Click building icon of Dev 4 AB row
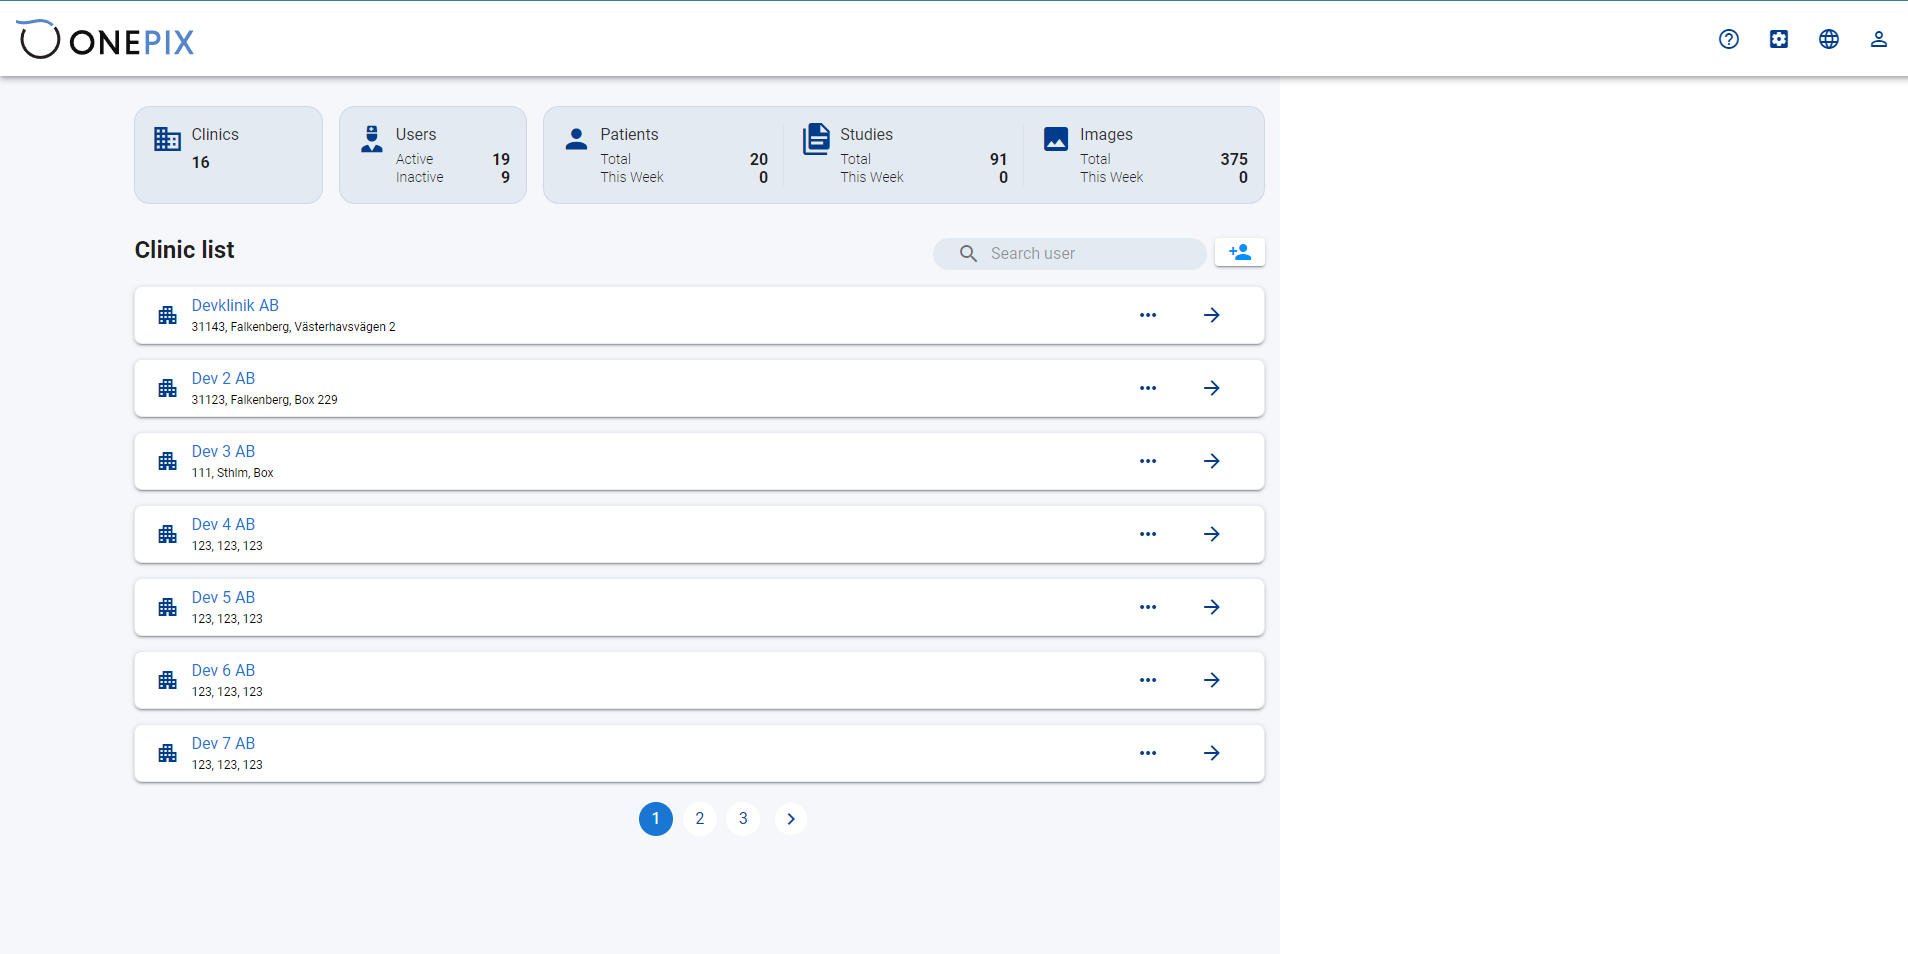 click(167, 534)
